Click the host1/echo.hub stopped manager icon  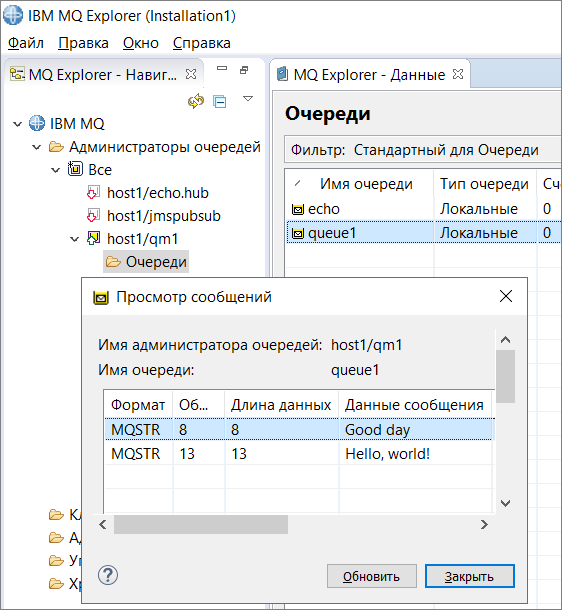coord(92,192)
